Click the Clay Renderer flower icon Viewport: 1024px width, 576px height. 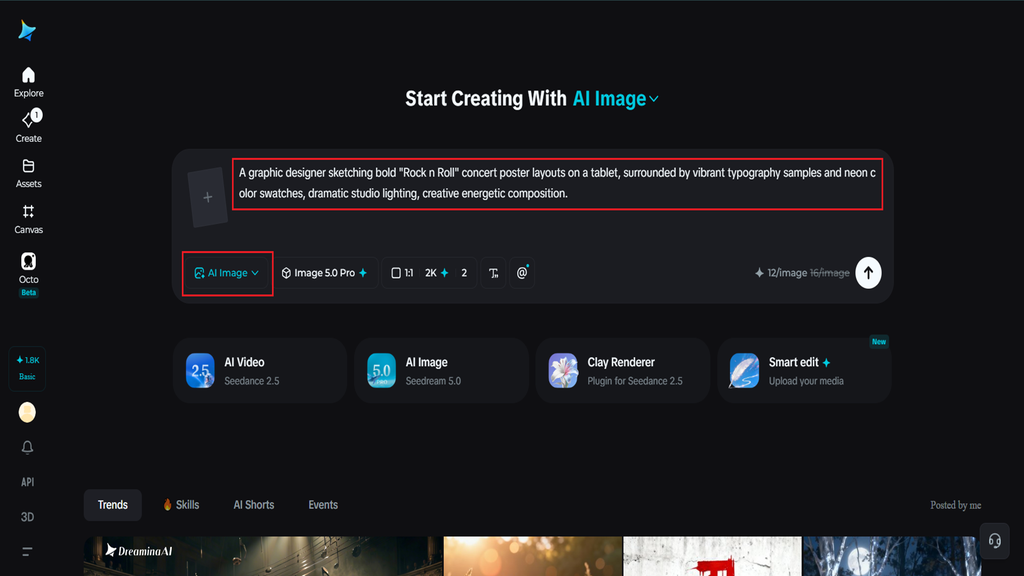(x=563, y=370)
